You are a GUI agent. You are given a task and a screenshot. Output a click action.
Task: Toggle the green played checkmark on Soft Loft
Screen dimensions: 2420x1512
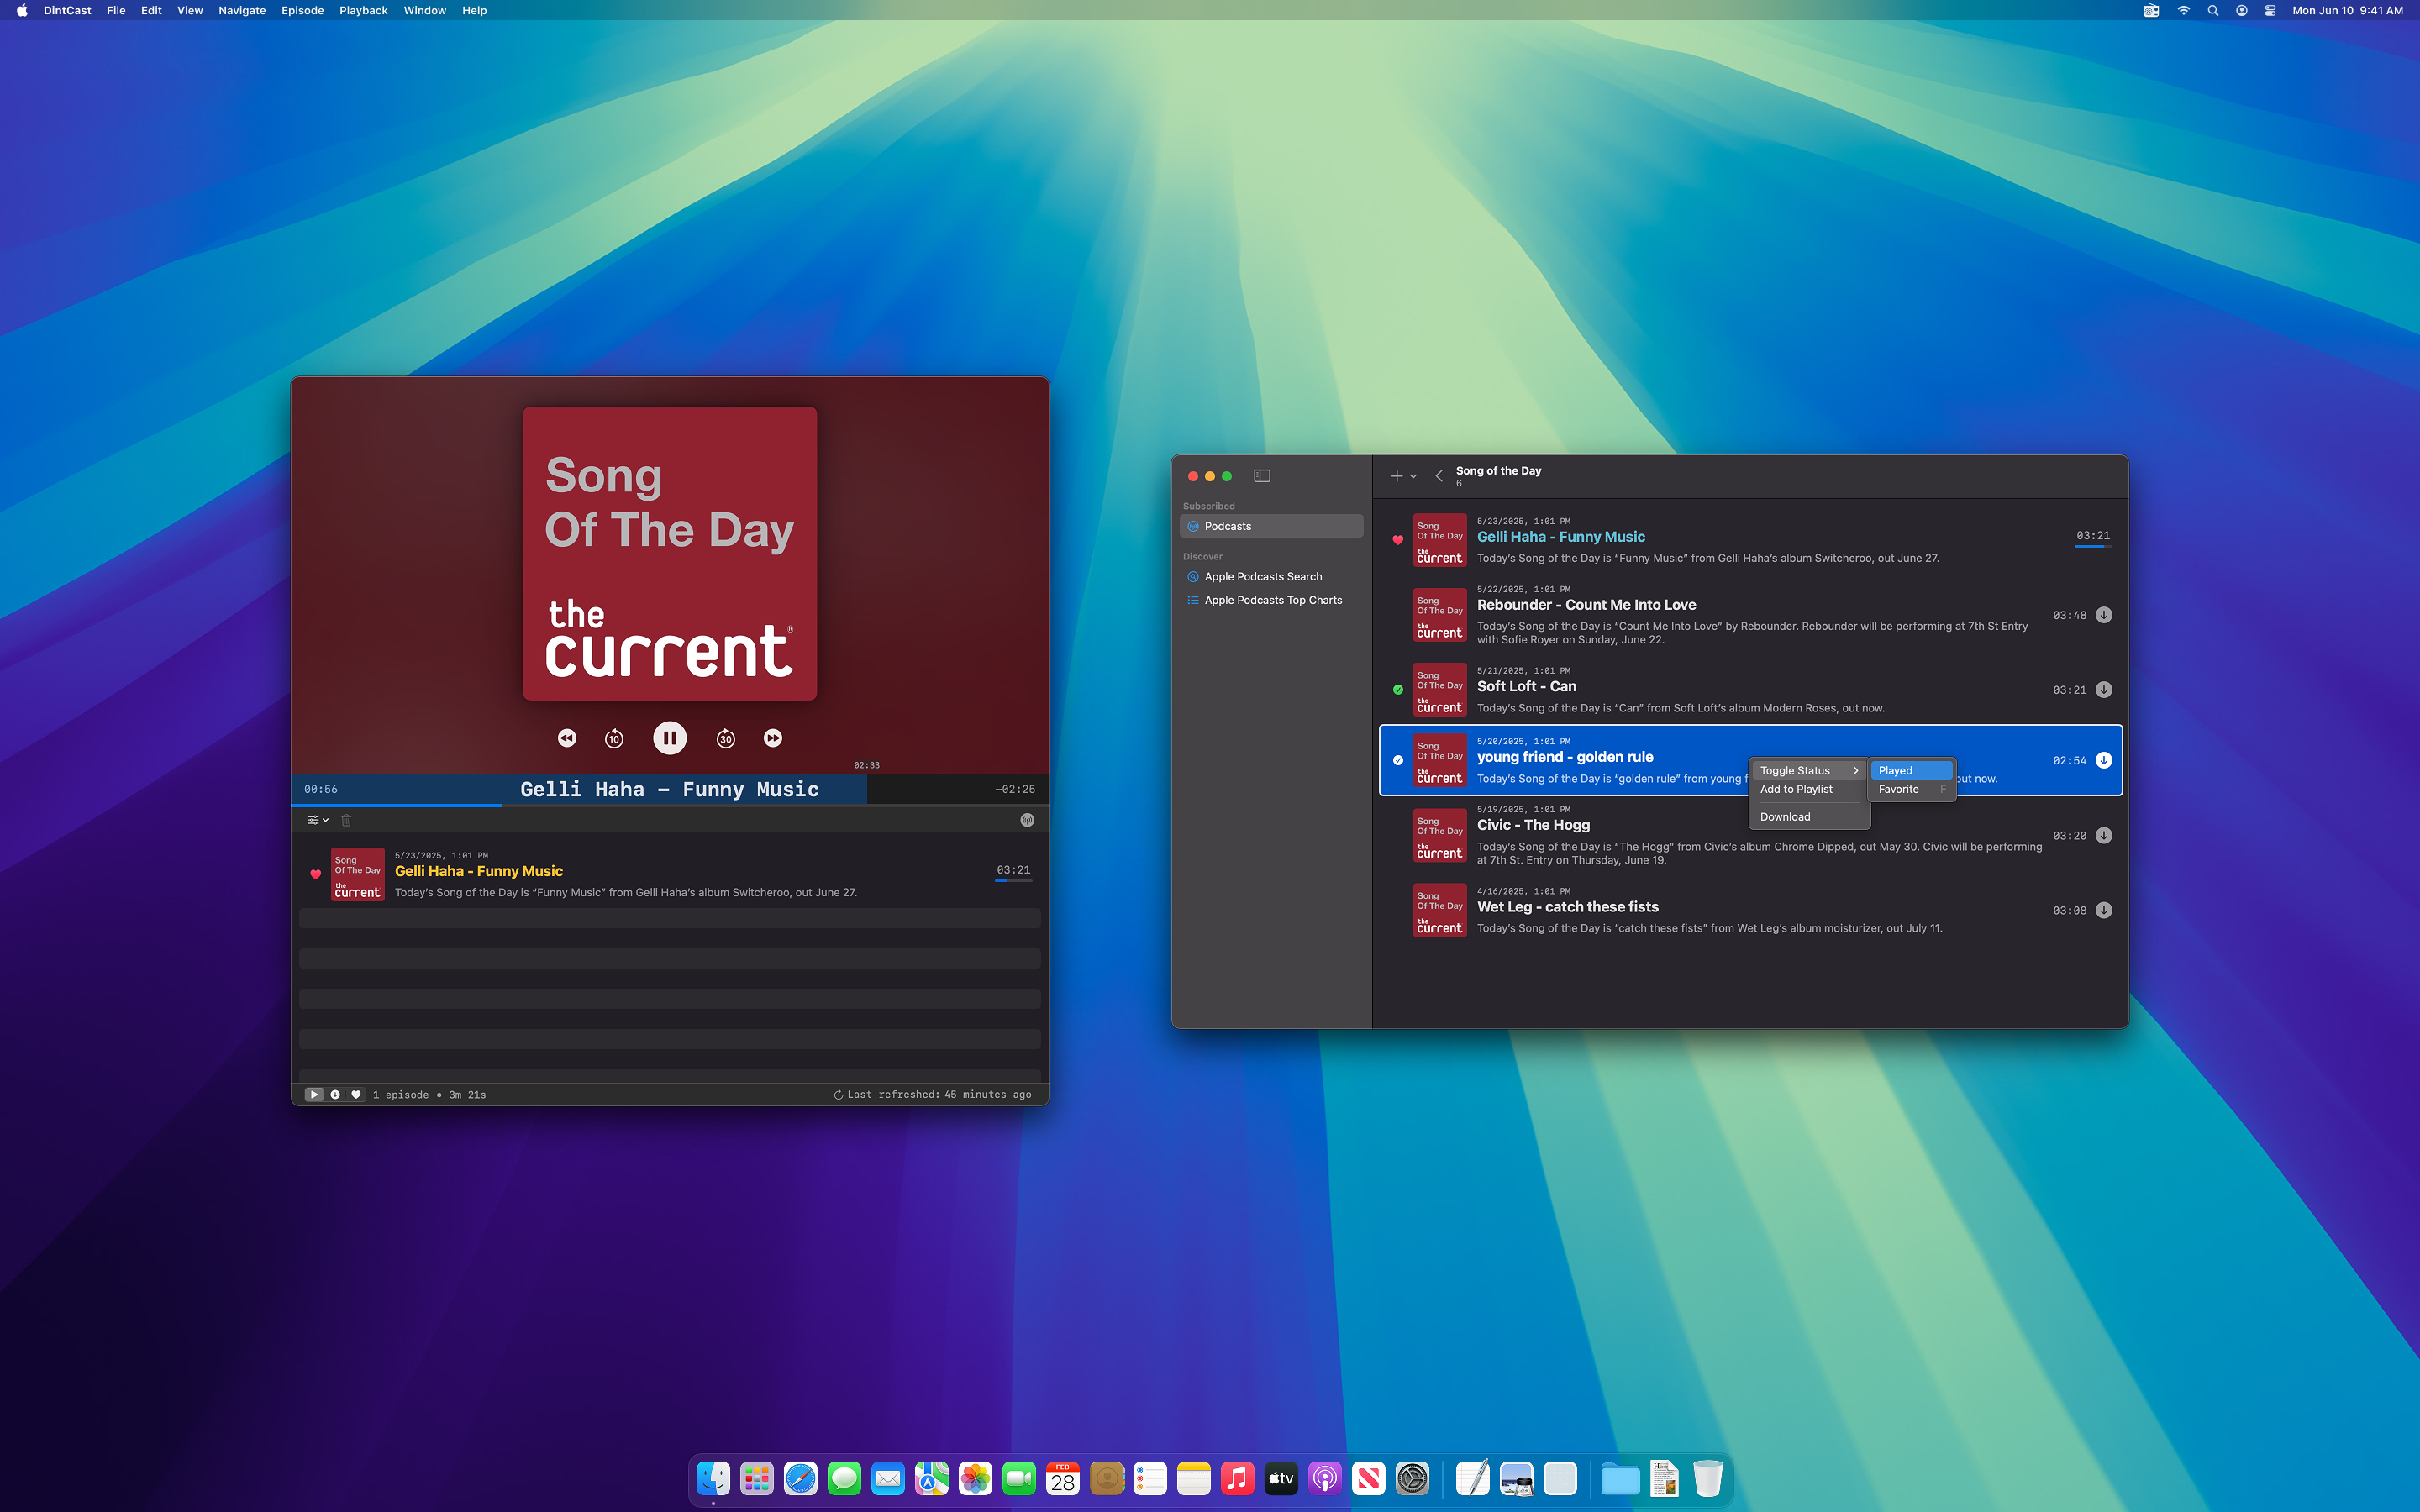(1398, 690)
